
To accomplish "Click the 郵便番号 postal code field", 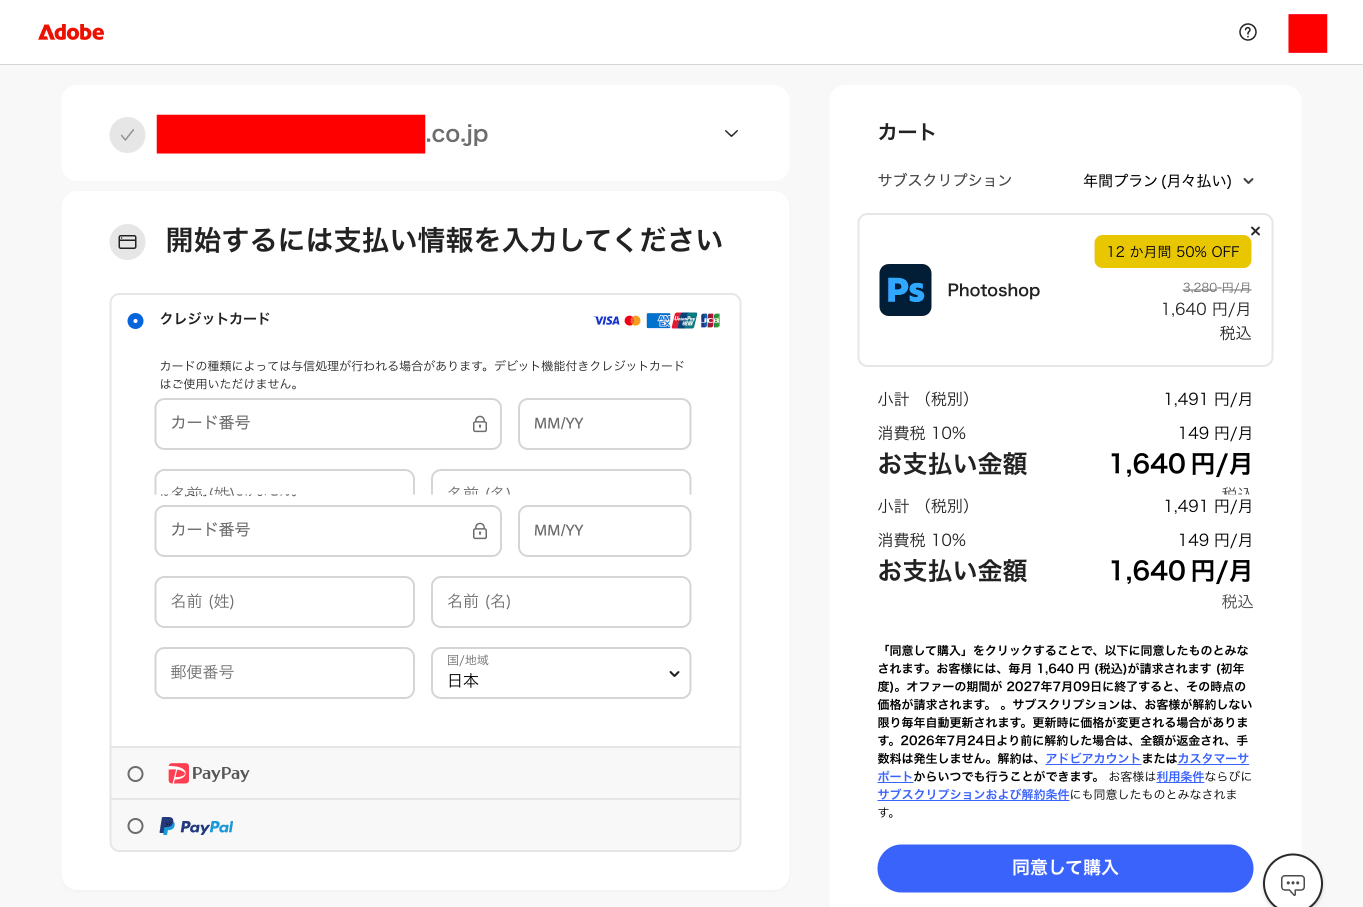I will click(x=285, y=673).
